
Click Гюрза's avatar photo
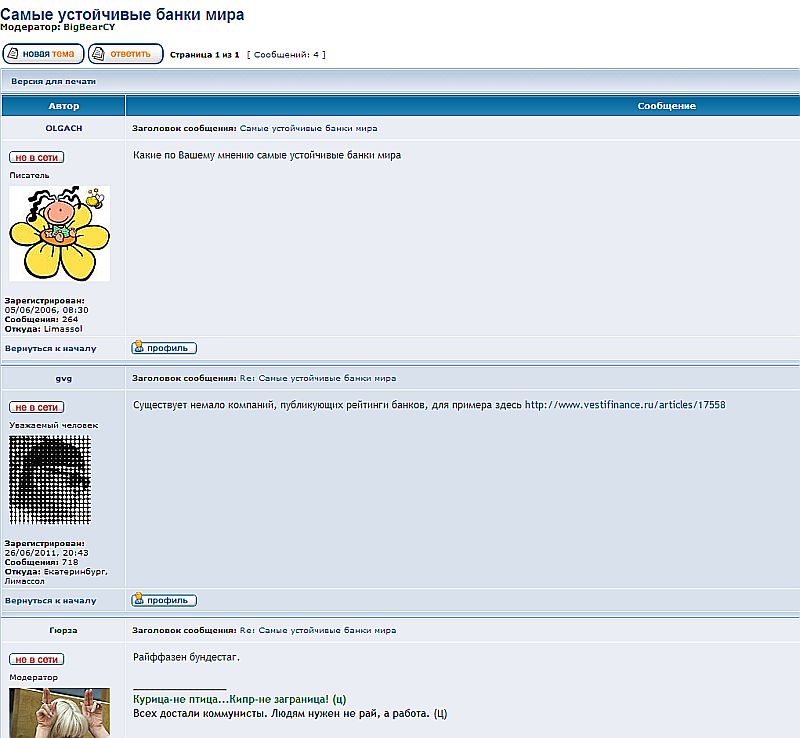click(60, 712)
